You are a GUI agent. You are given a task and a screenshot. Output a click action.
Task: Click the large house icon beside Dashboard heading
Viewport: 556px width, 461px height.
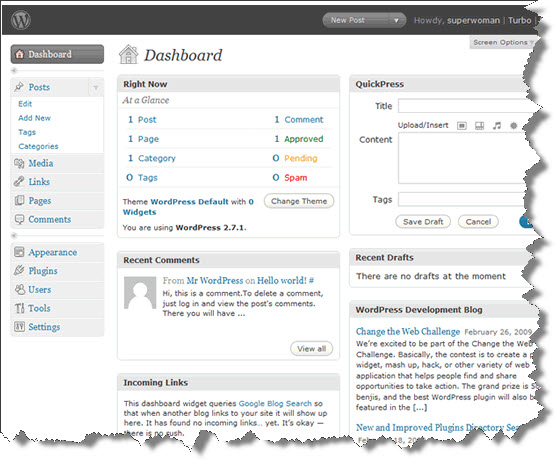coord(128,55)
